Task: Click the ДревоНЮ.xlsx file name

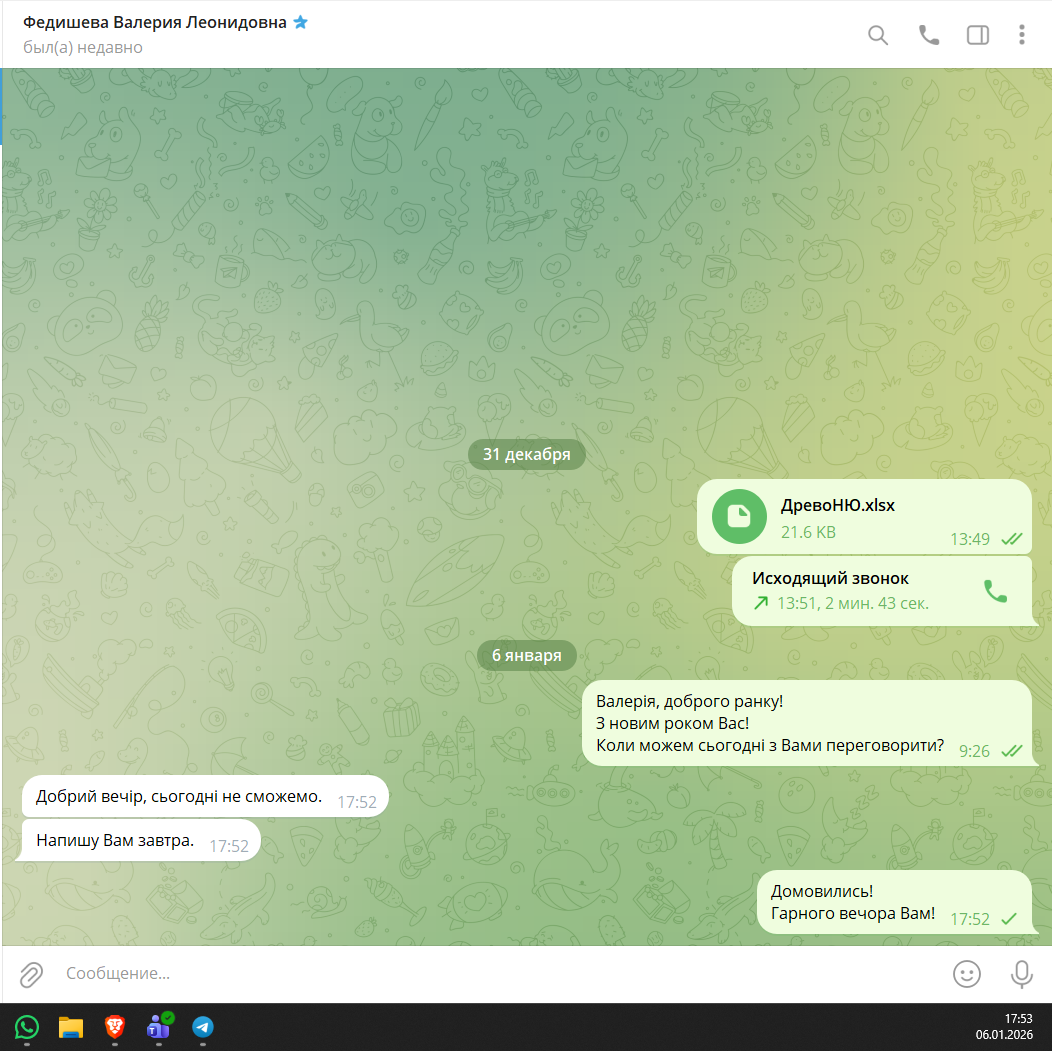Action: [837, 505]
